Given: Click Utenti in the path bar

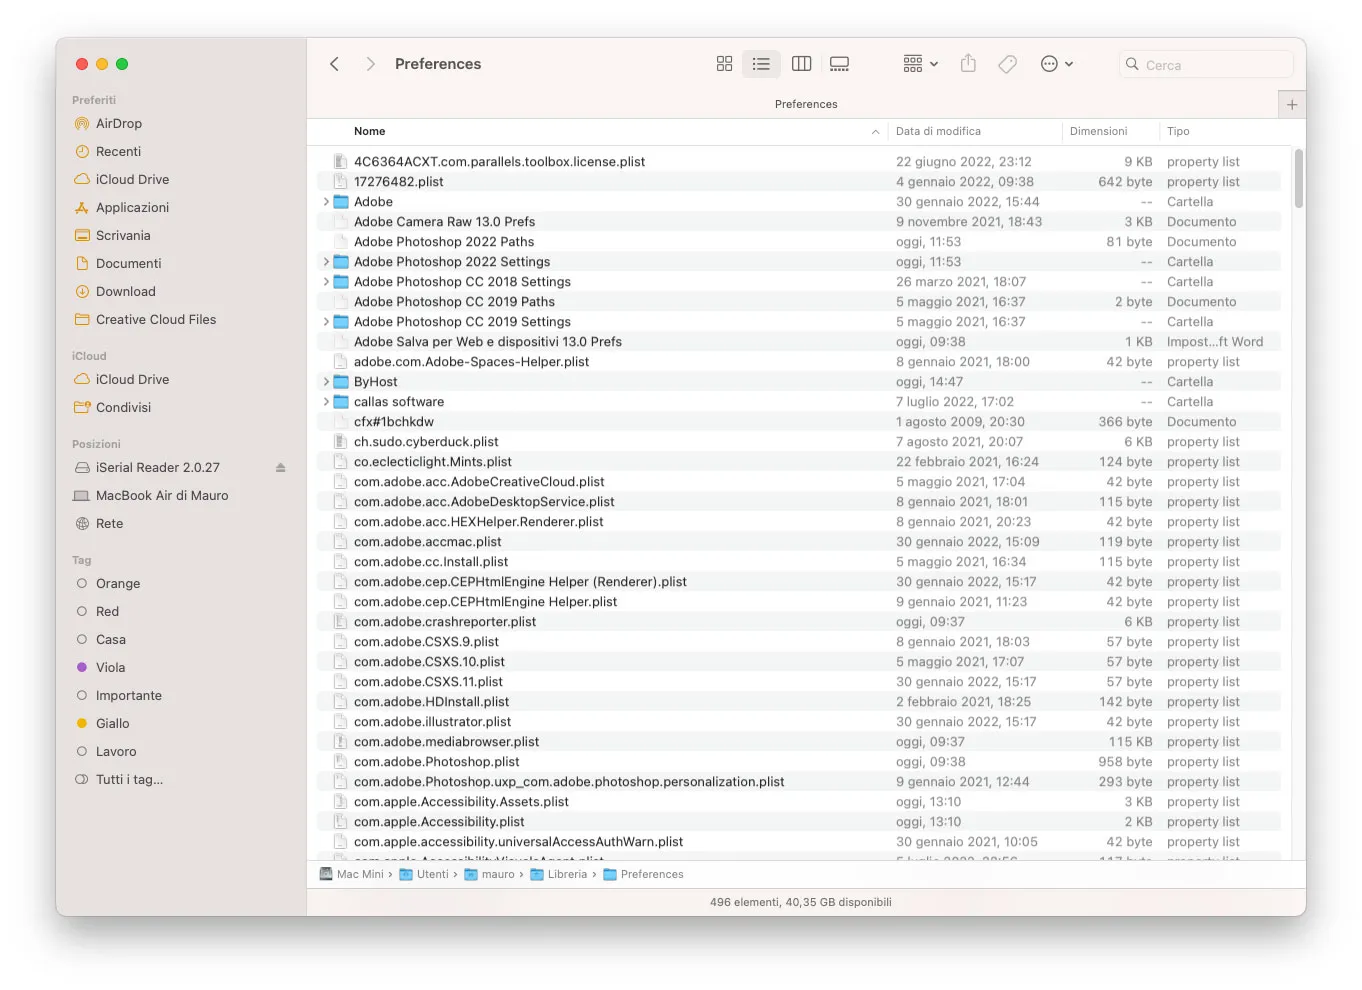Looking at the screenshot, I should pyautogui.click(x=431, y=874).
